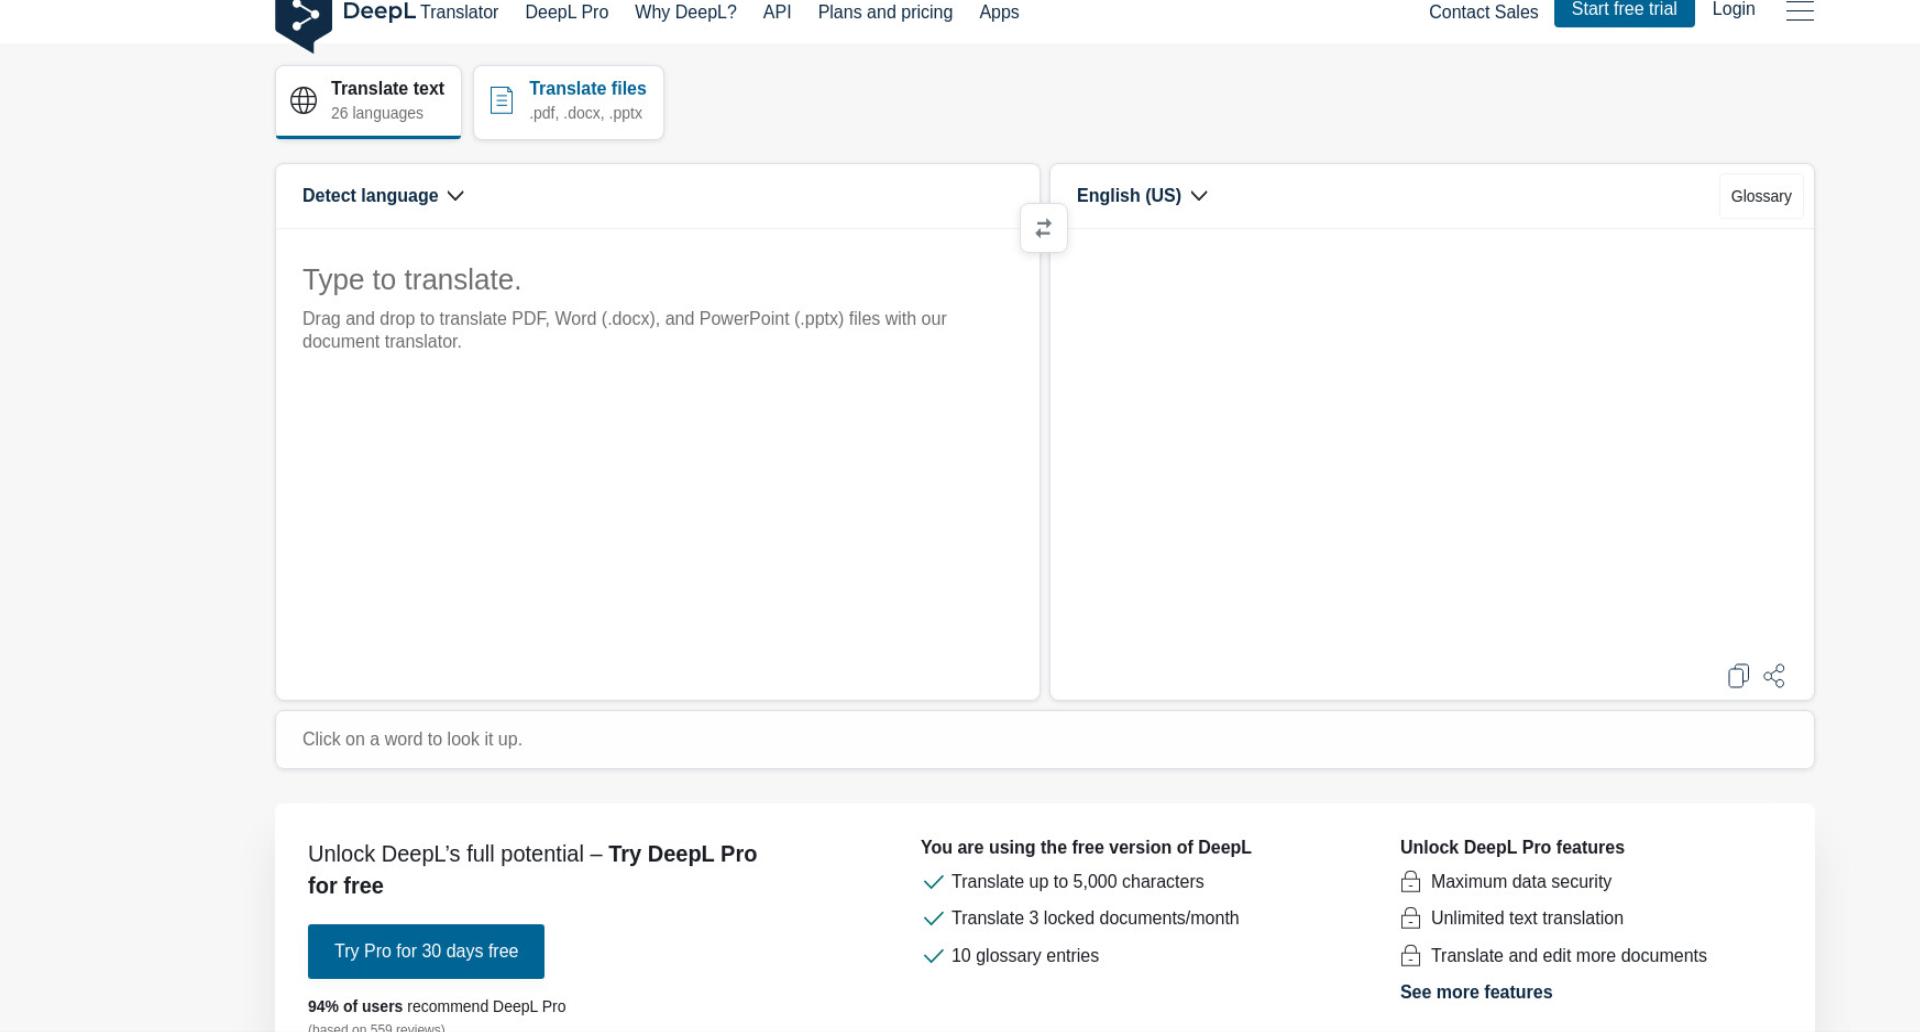Click lock icon beside Maximum data security
The height and width of the screenshot is (1032, 1920).
[x=1410, y=881]
